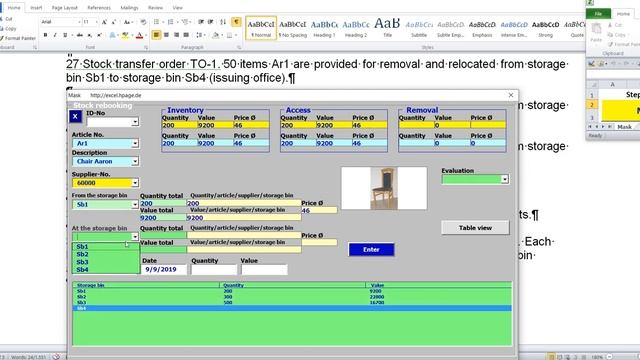Click the Shrink Font icon

pyautogui.click(x=114, y=22)
